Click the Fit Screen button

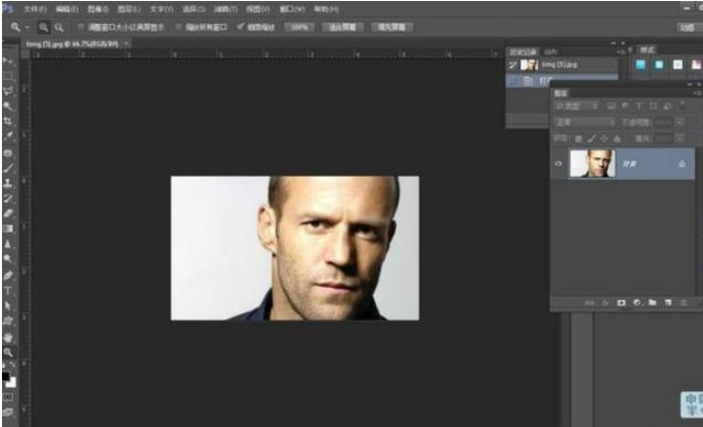pos(343,27)
